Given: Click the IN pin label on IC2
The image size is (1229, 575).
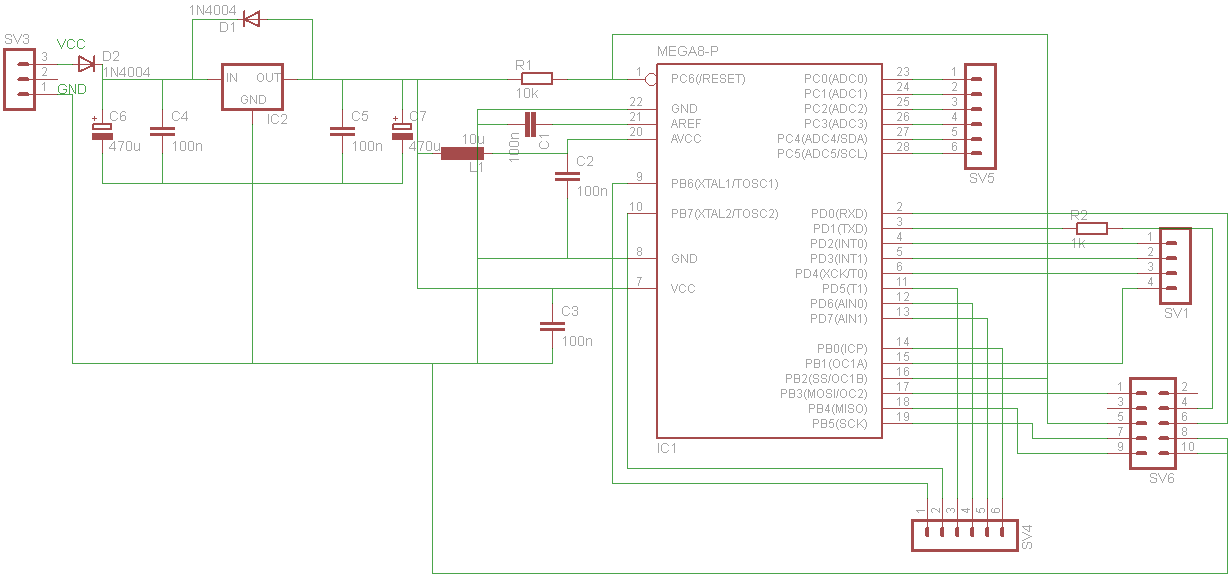Looking at the screenshot, I should 232,78.
